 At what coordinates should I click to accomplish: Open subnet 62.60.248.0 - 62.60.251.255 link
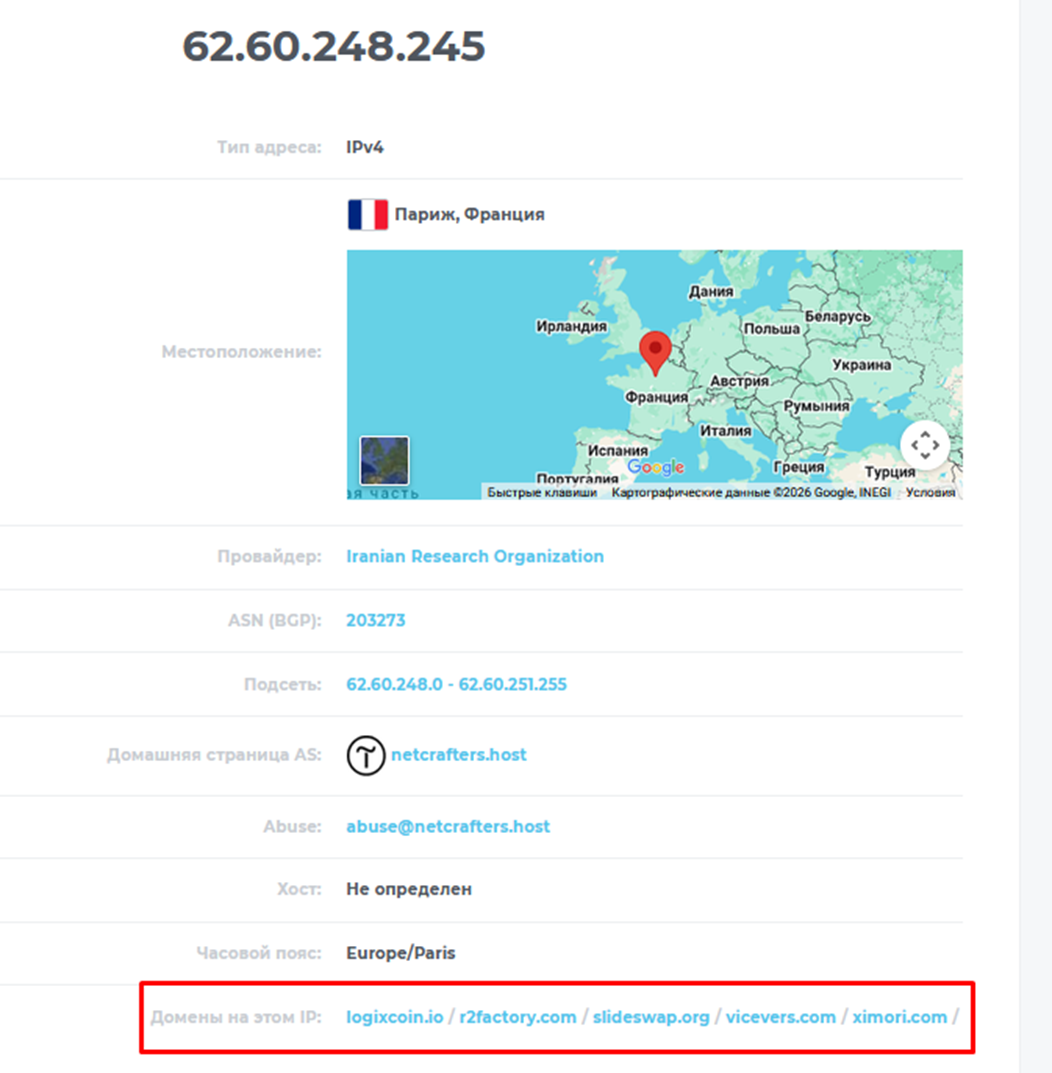coord(457,684)
